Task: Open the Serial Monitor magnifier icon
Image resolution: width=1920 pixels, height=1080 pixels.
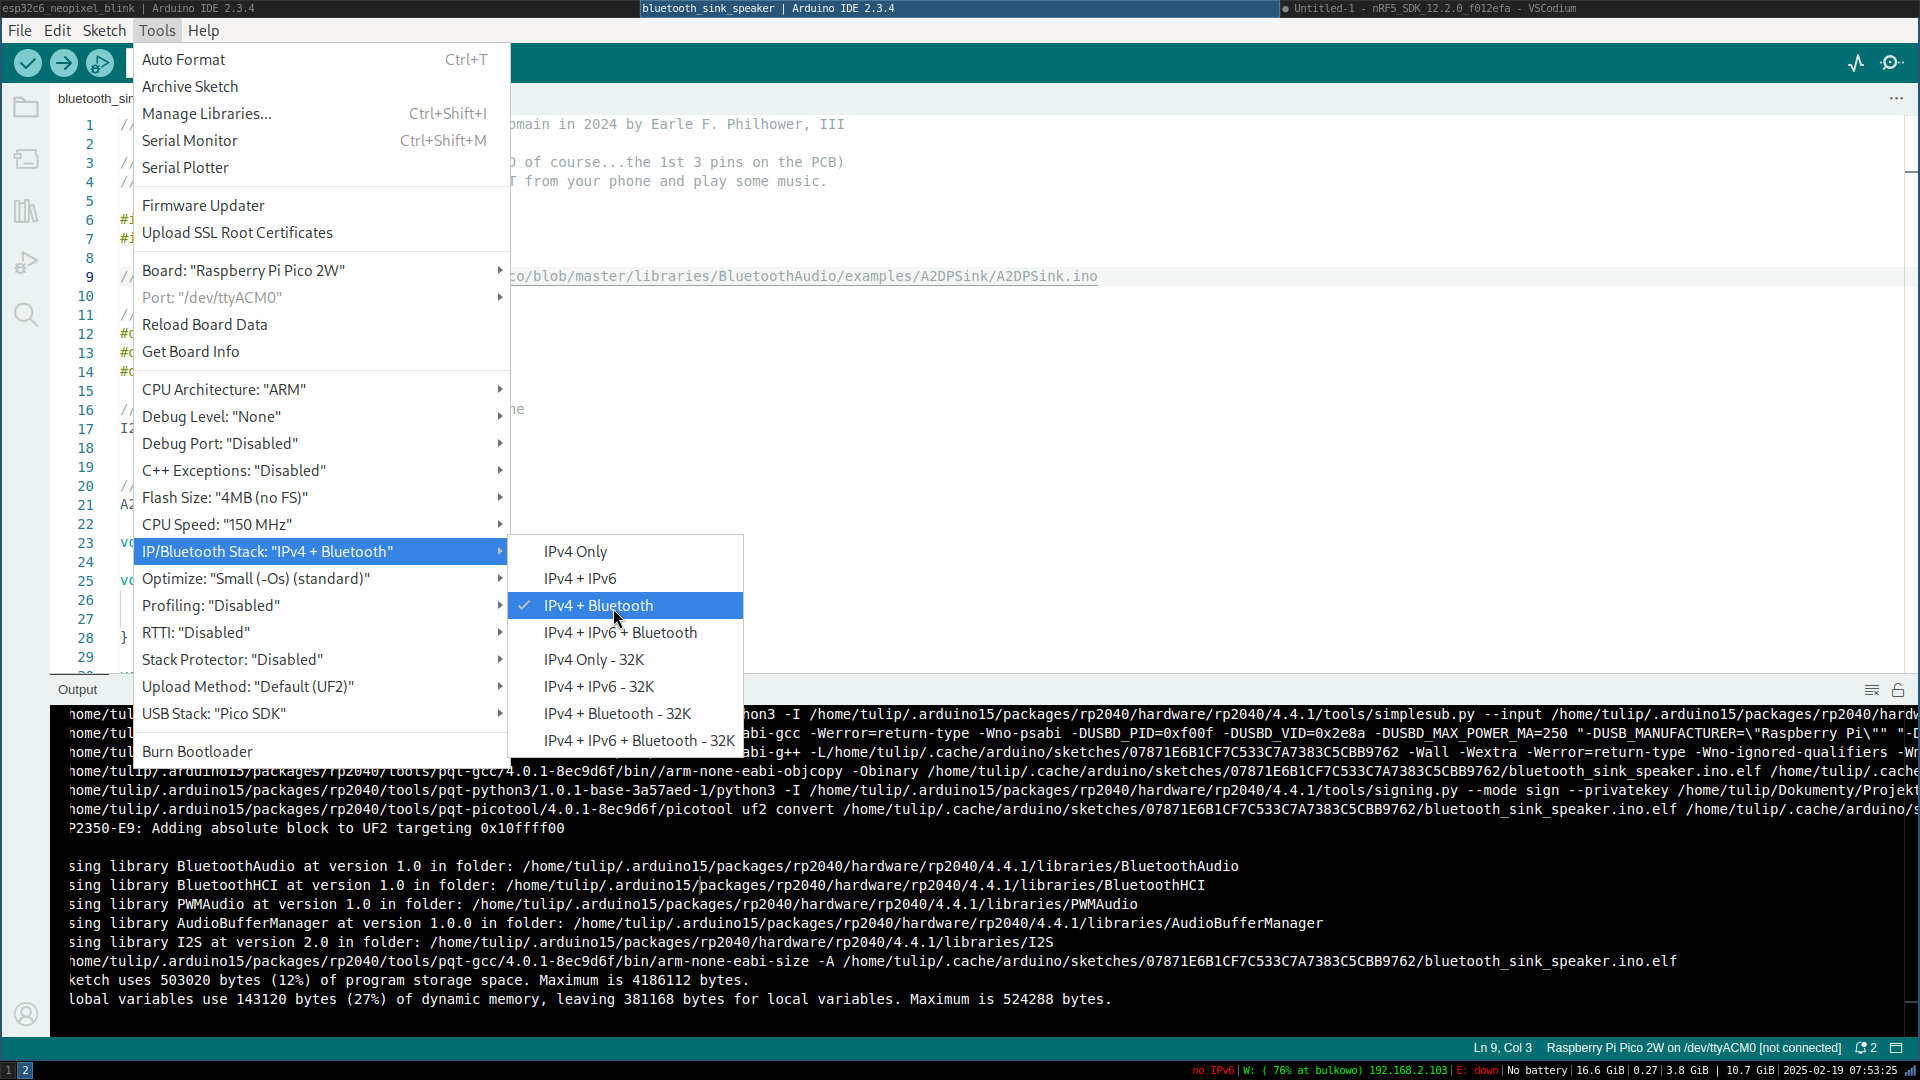Action: (1892, 63)
